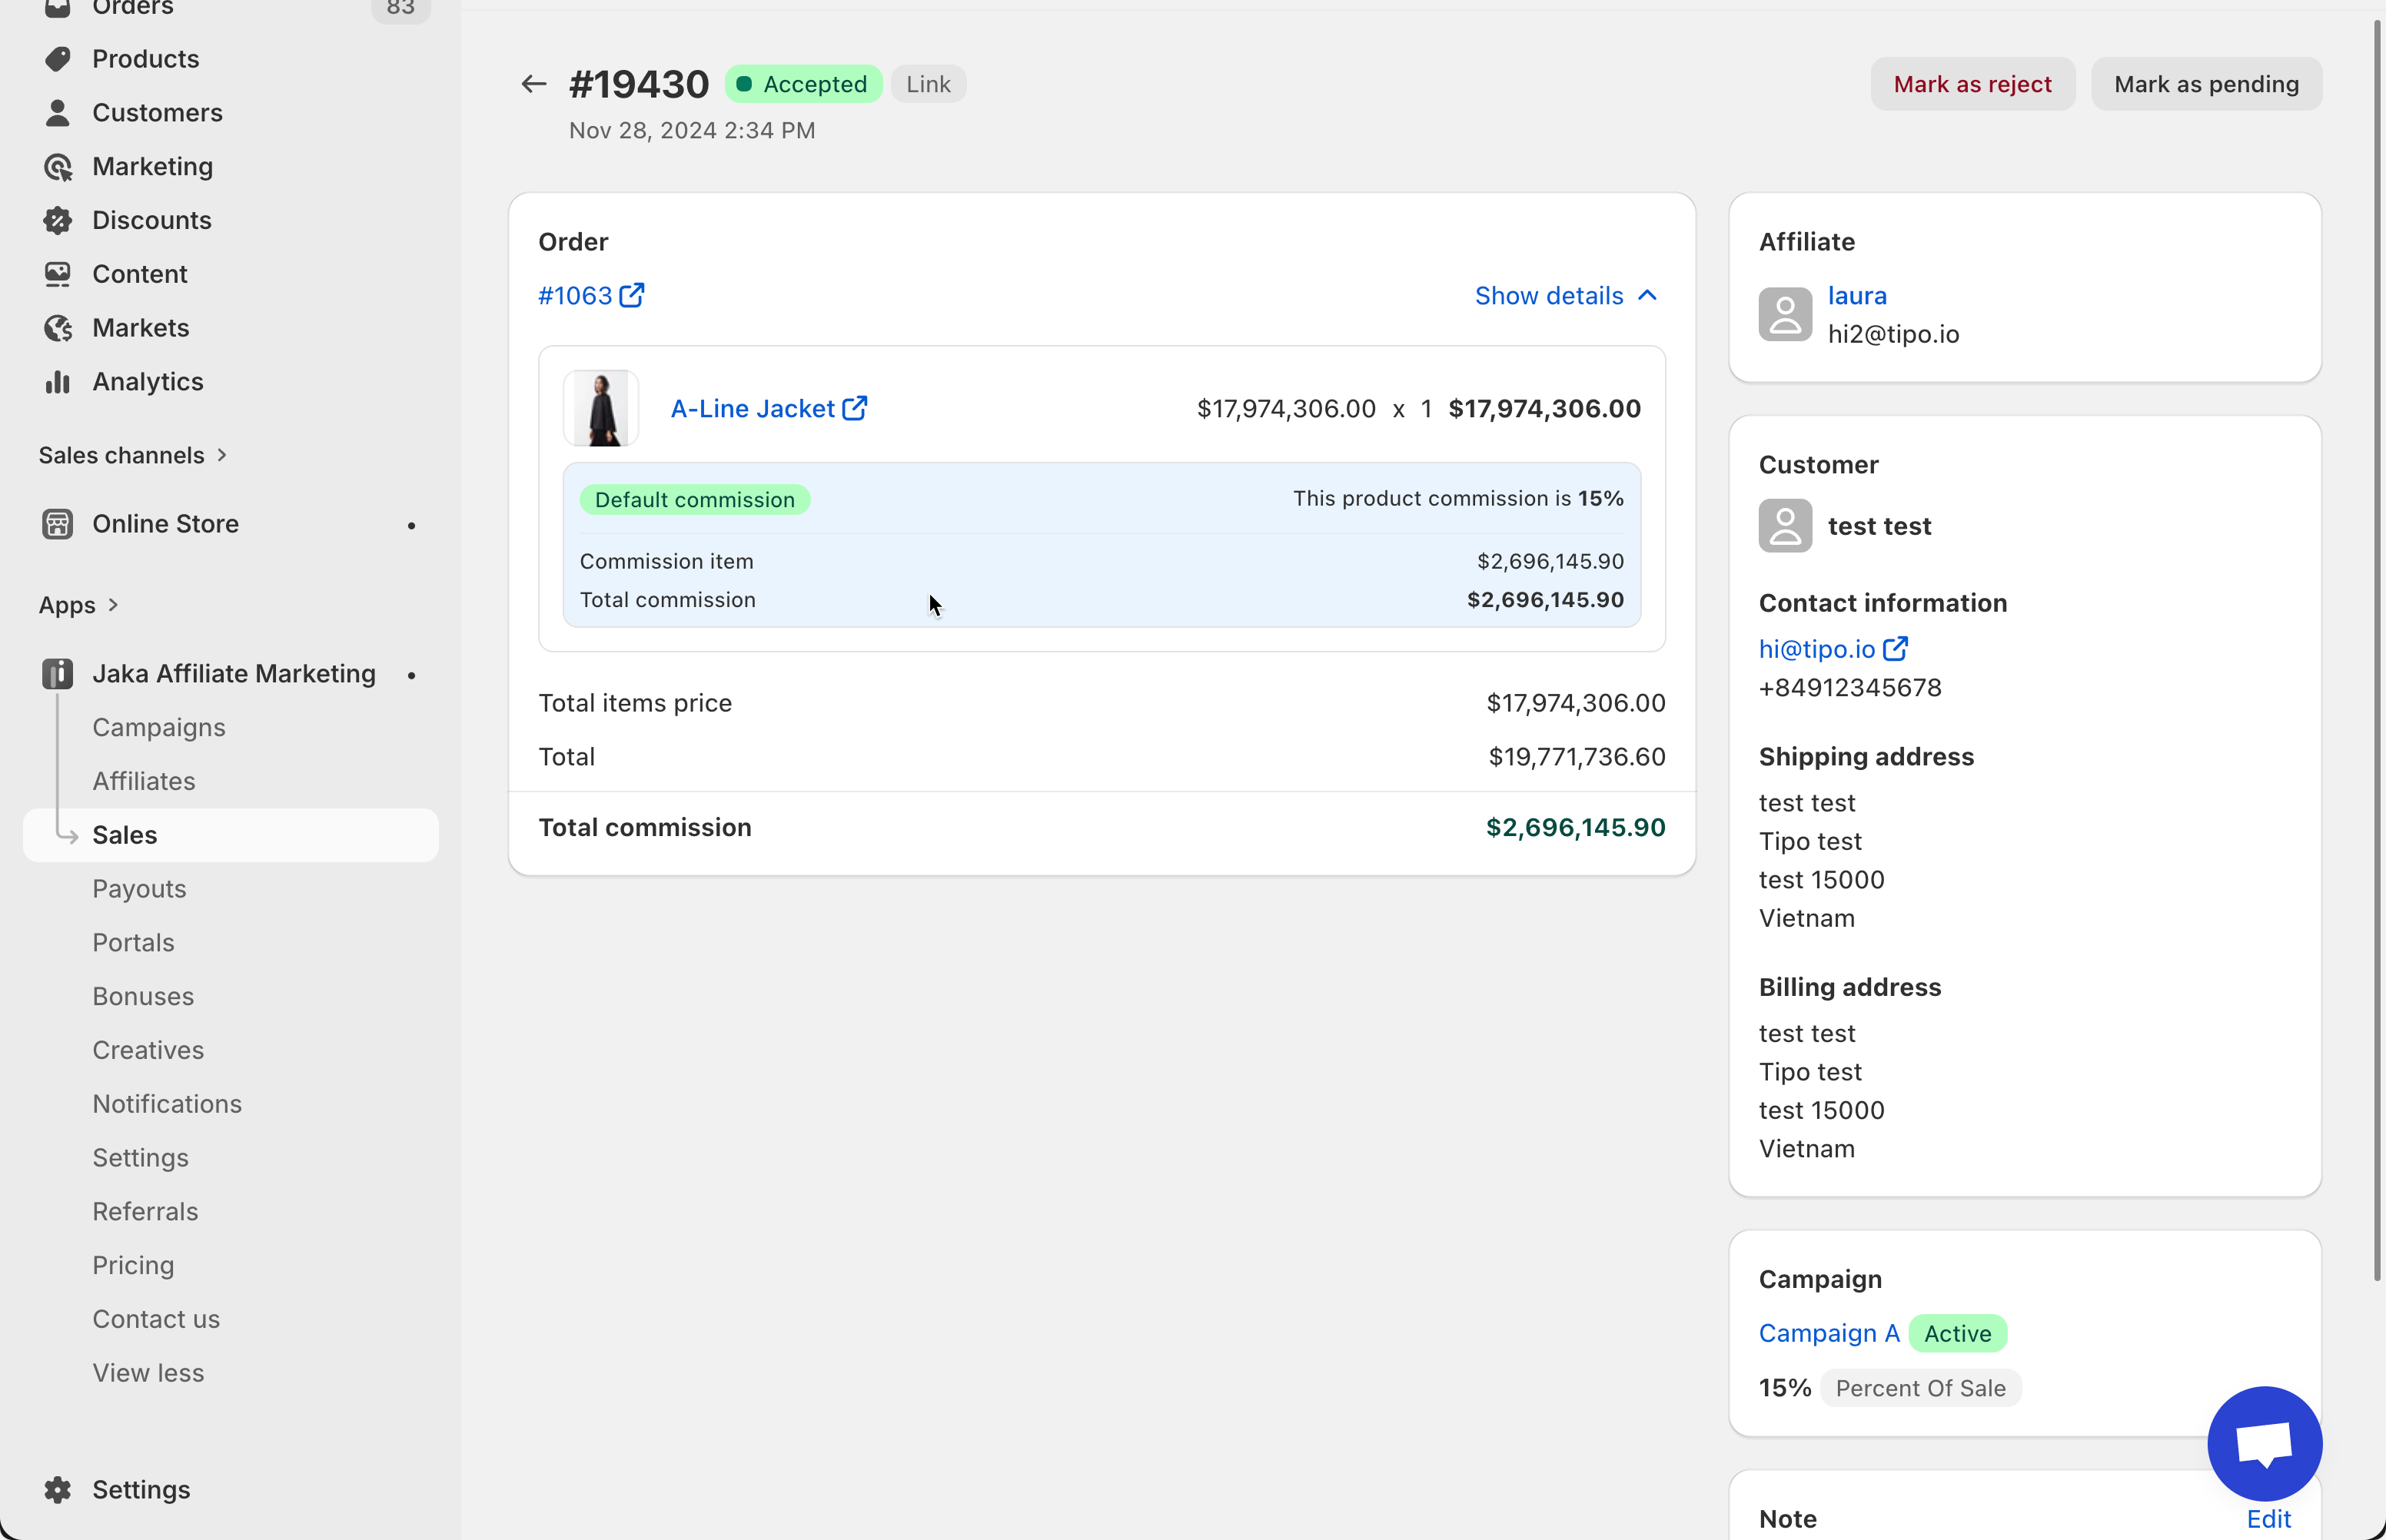Collapse the app menu with View less
This screenshot has height=1540, width=2386.
[148, 1373]
